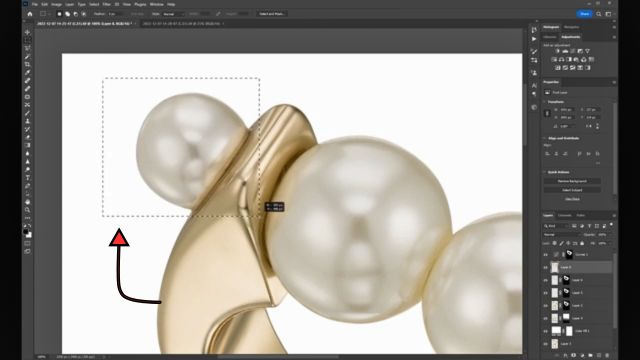Choose Add to selection mode icon
The image size is (640, 360).
(67, 14)
